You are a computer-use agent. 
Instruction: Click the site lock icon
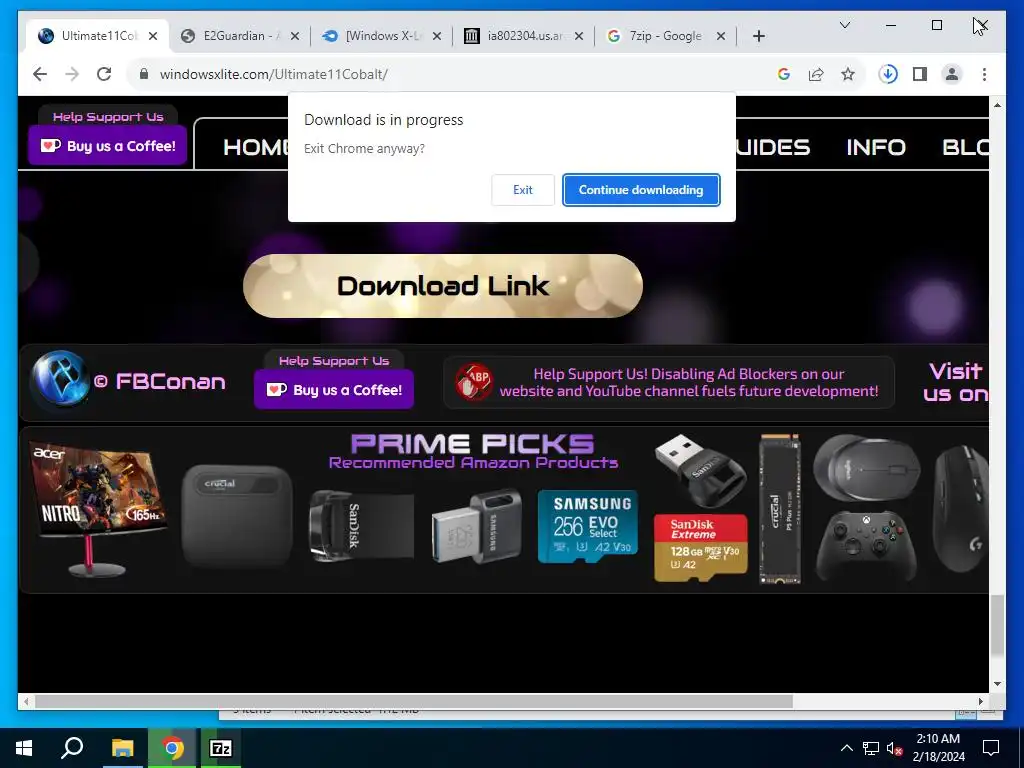(144, 74)
